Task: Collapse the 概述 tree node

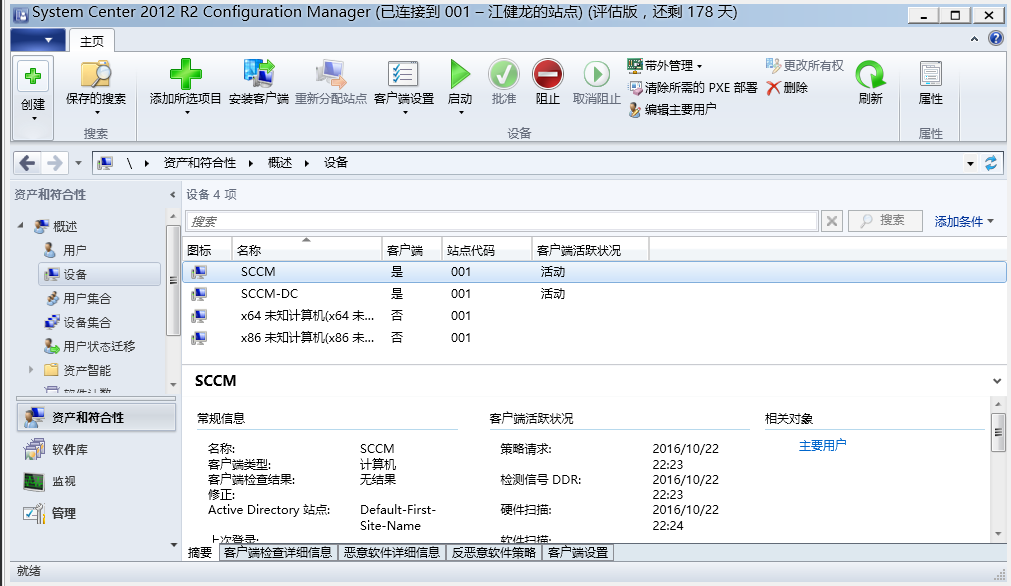Action: pos(21,226)
